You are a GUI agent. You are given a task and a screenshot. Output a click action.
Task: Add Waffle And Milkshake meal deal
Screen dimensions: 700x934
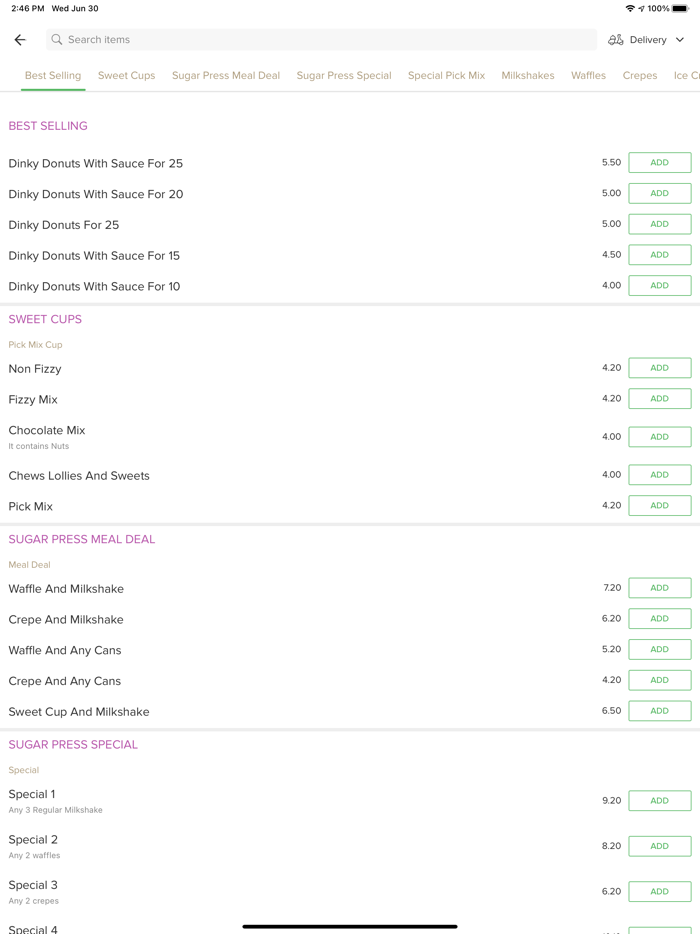pyautogui.click(x=659, y=588)
